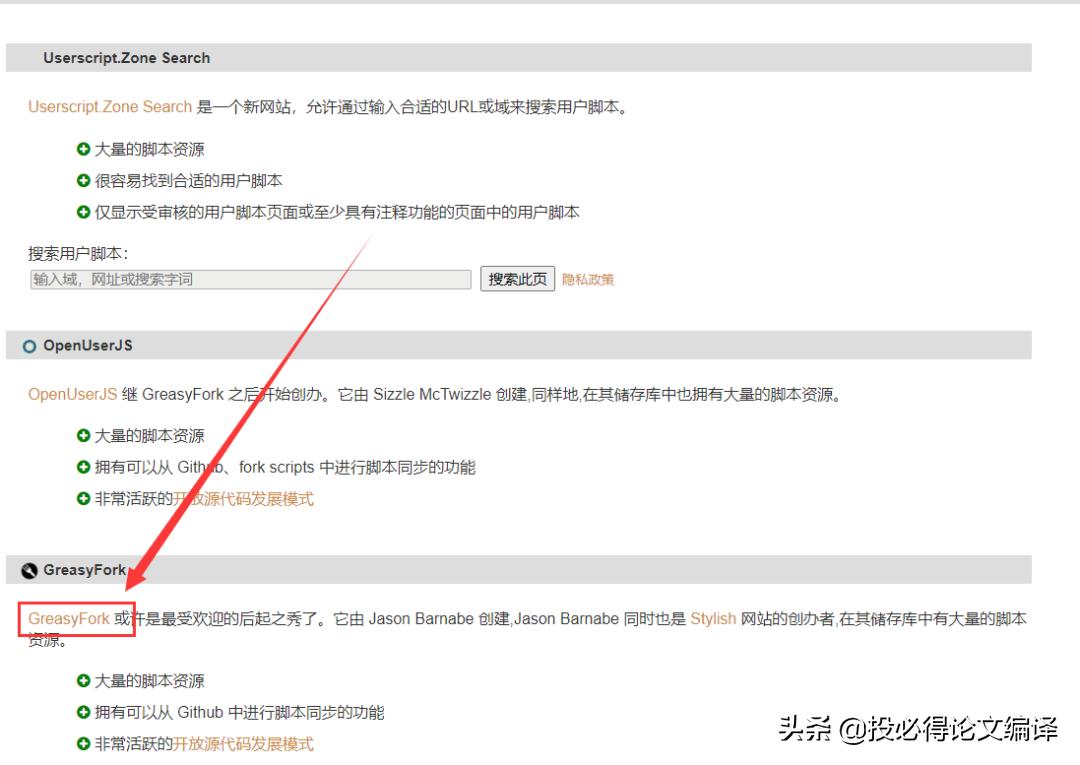Screen dimensions: 1080x765
Task: Click the GreasyFork black logo icon
Action: click(29, 571)
